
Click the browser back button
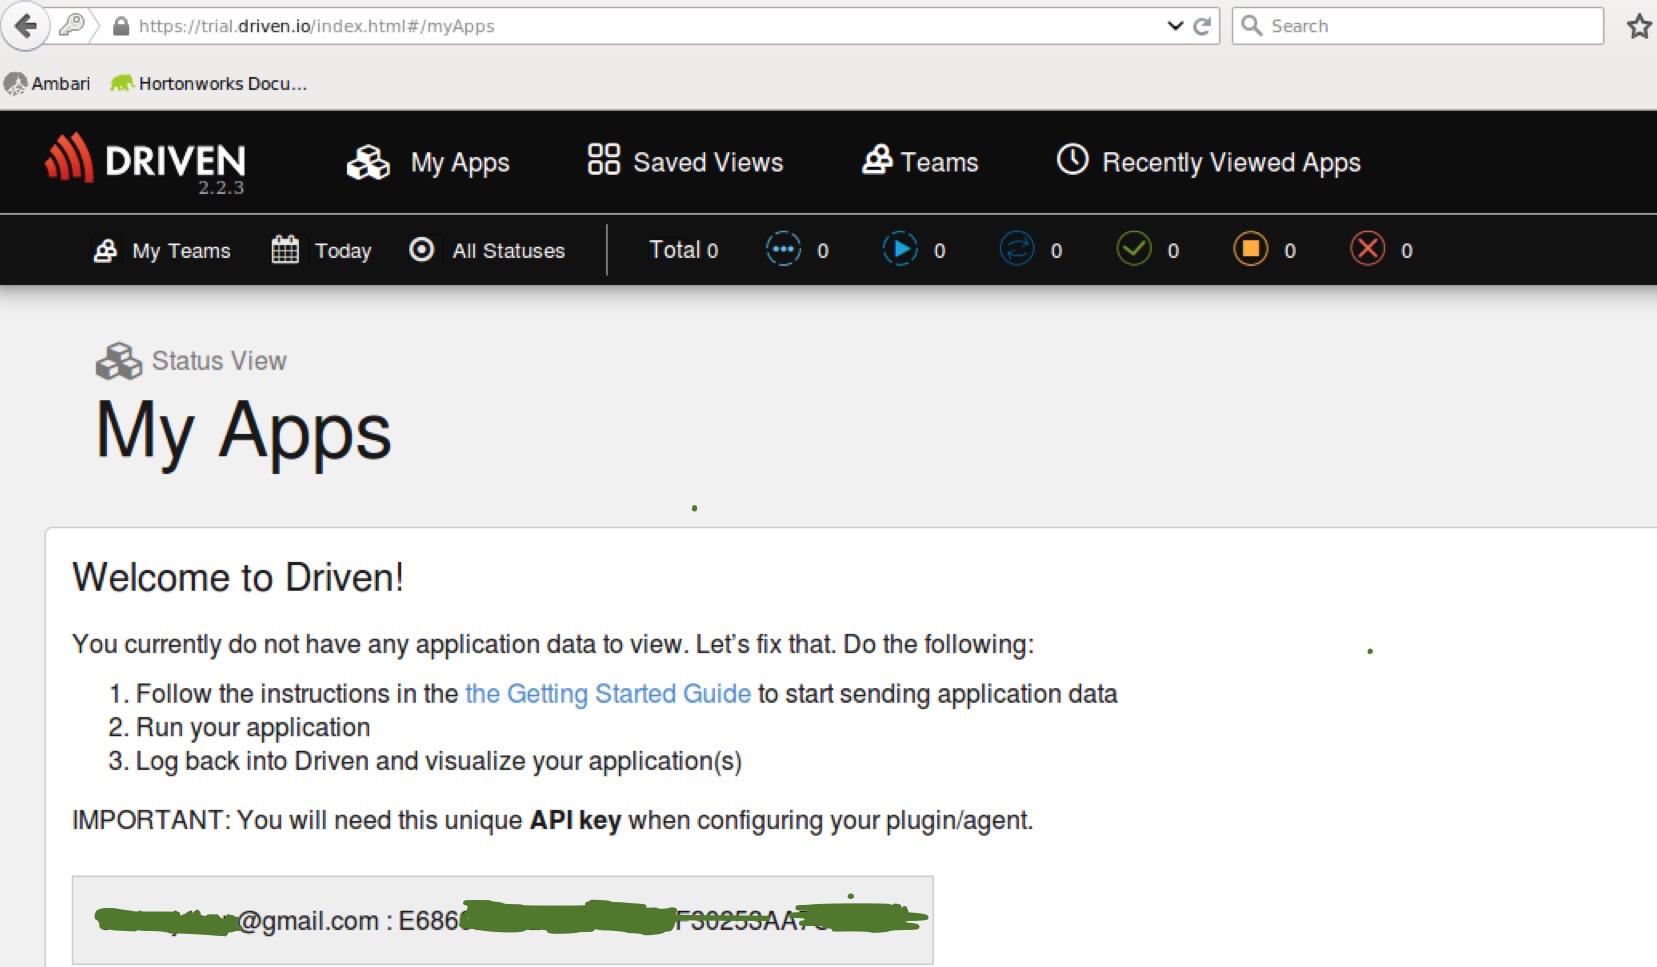[x=26, y=26]
